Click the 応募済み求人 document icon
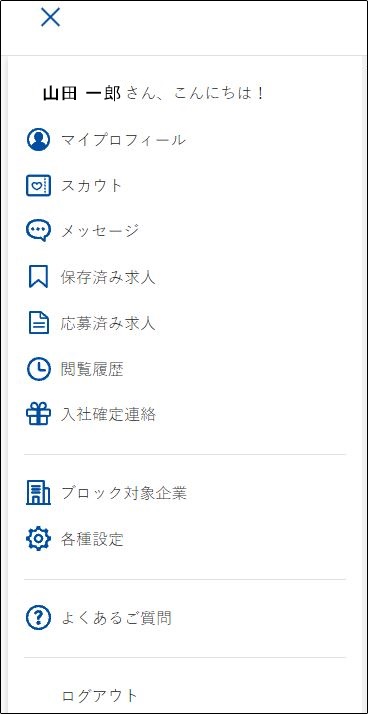 point(38,324)
